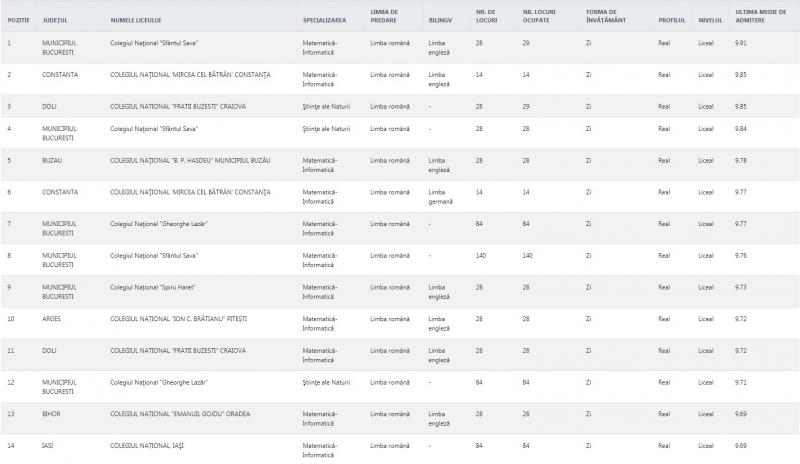Select "ION C. BRĂTIANU" Pitești school entry
Screen dimensions: 800x464
pyautogui.click(x=178, y=319)
